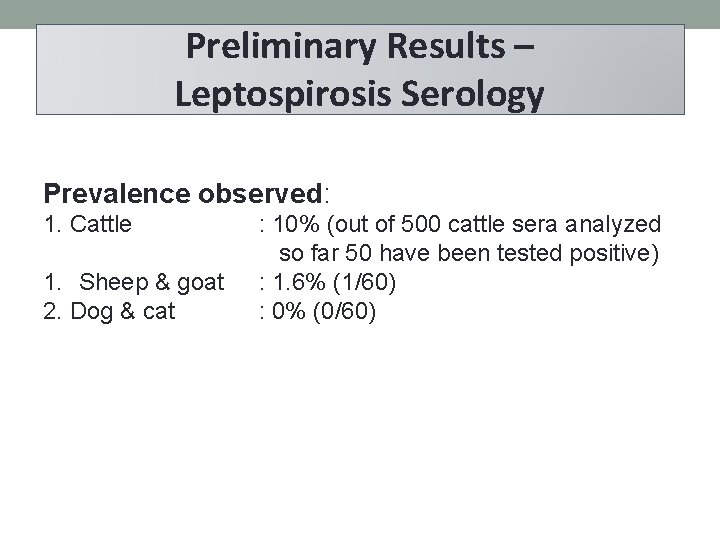
Task: Click the phrase "so far 50"
Action: [325, 254]
